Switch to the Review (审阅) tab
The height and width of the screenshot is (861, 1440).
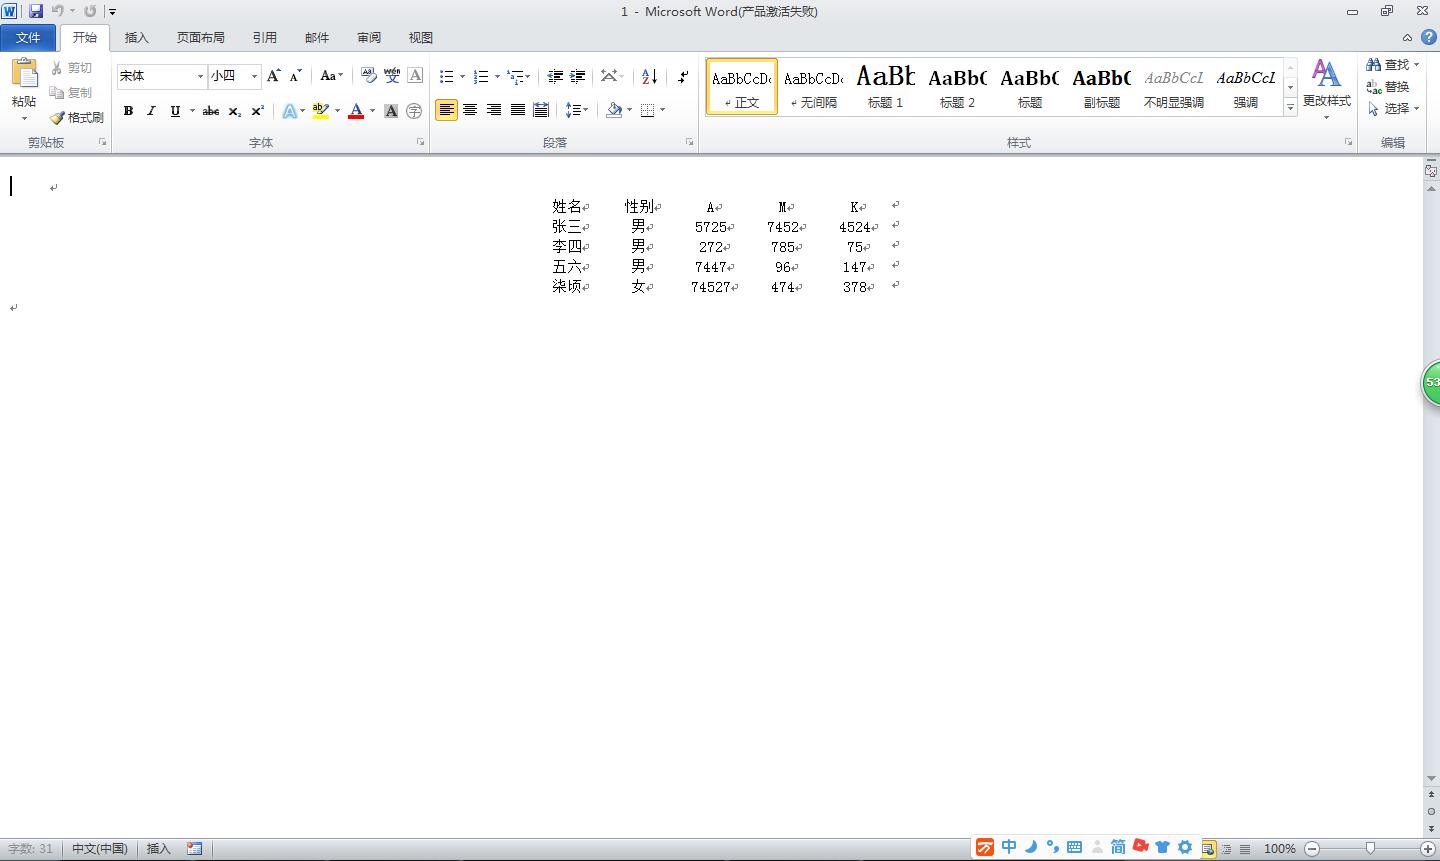pyautogui.click(x=368, y=38)
